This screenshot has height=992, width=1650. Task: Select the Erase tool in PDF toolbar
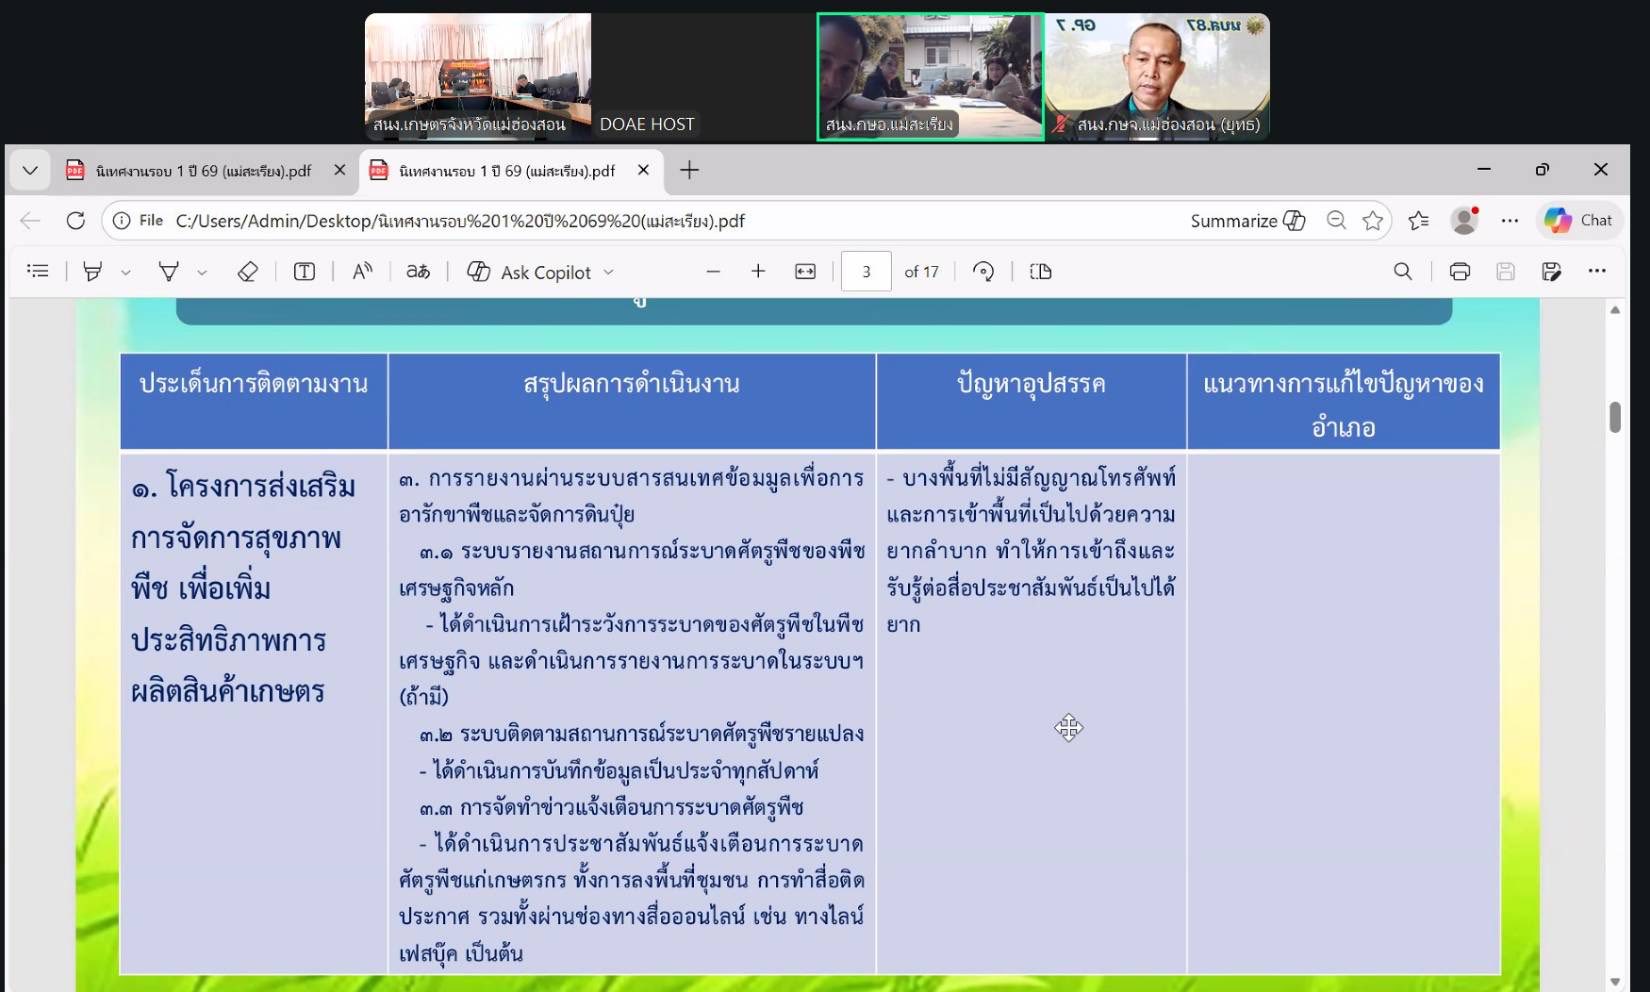coord(247,272)
